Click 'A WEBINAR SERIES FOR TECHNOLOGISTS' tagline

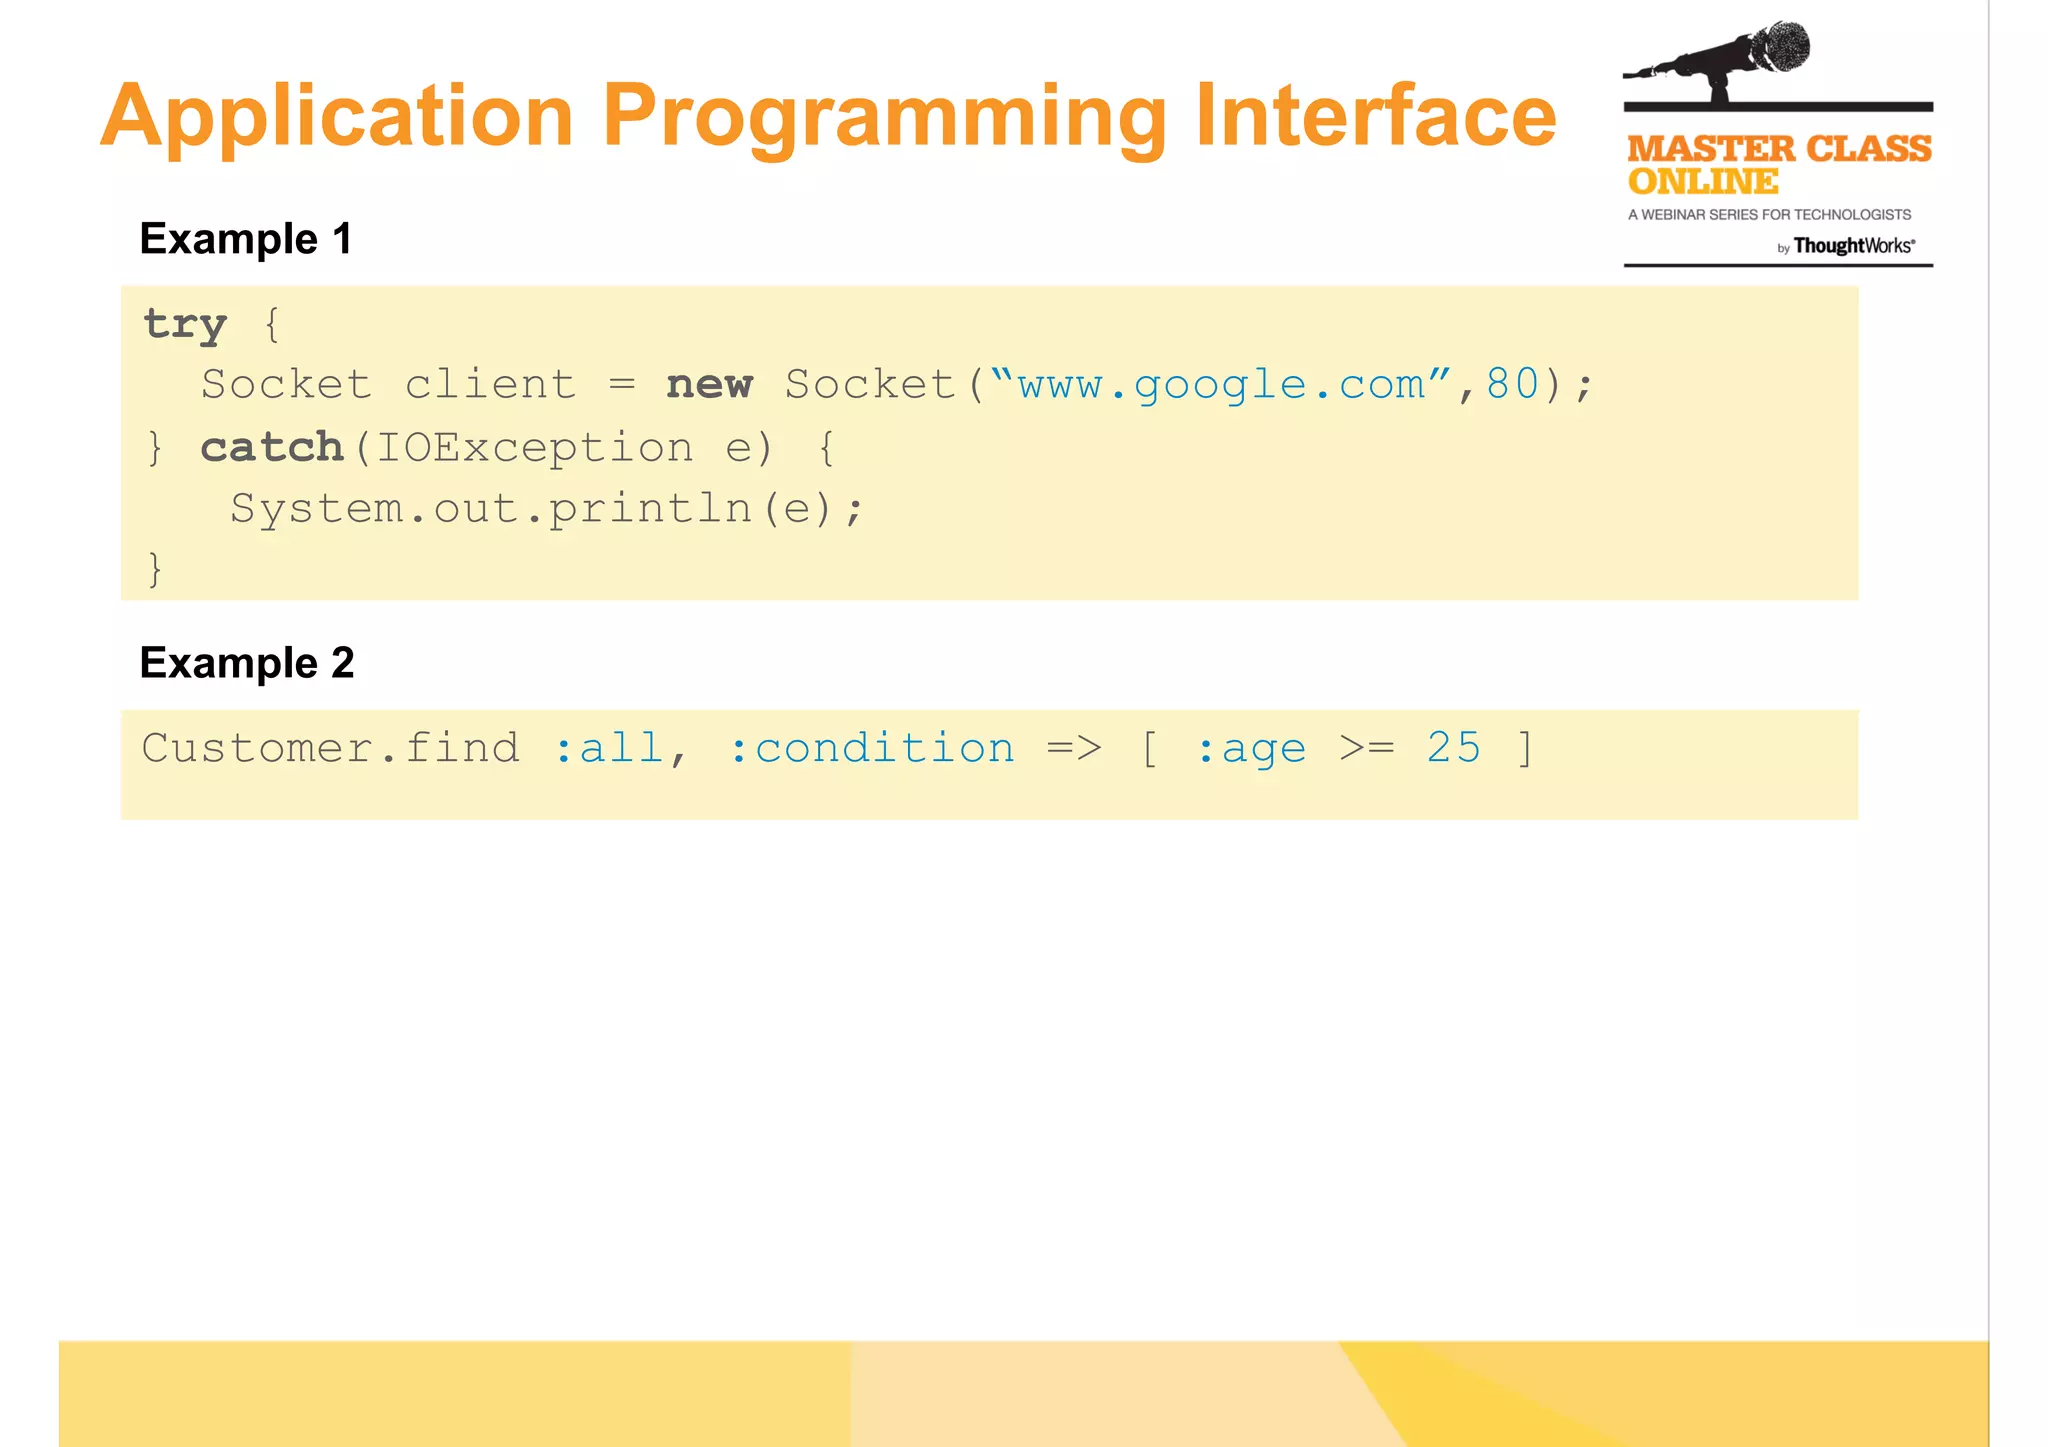pos(1769,215)
